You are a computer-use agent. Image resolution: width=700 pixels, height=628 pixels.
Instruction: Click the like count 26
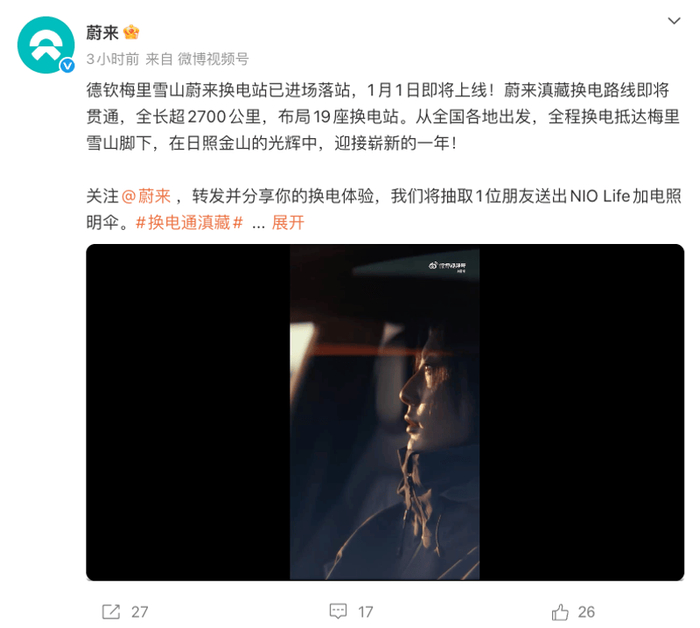[x=586, y=612]
